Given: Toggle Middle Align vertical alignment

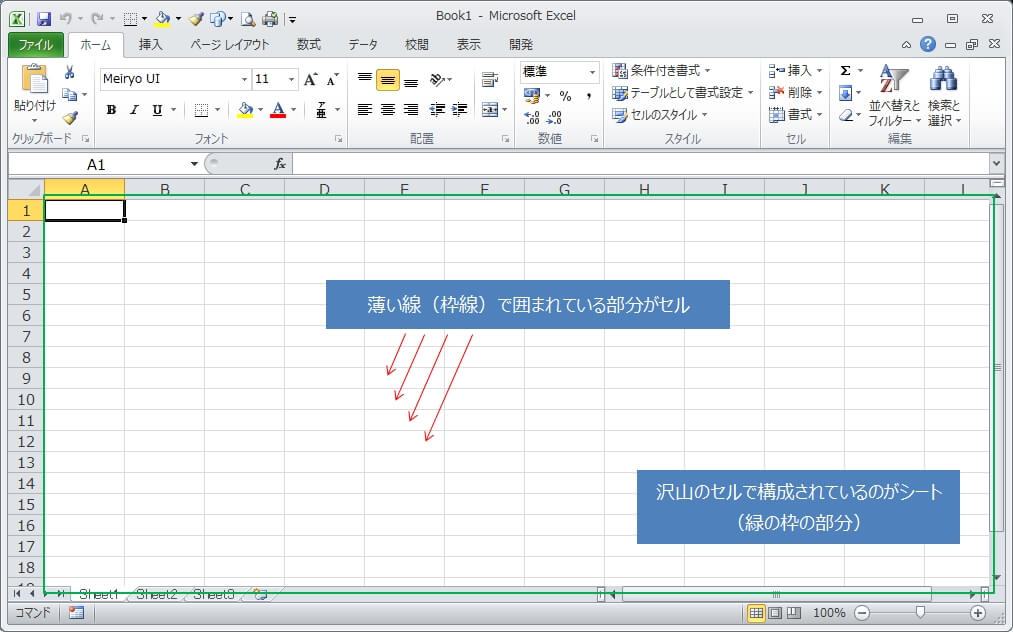Looking at the screenshot, I should pos(388,80).
